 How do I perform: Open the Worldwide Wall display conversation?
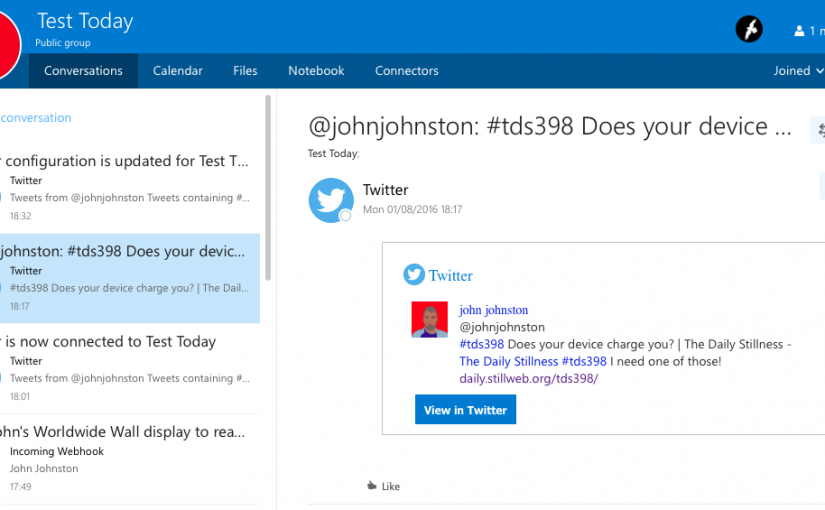(130, 459)
